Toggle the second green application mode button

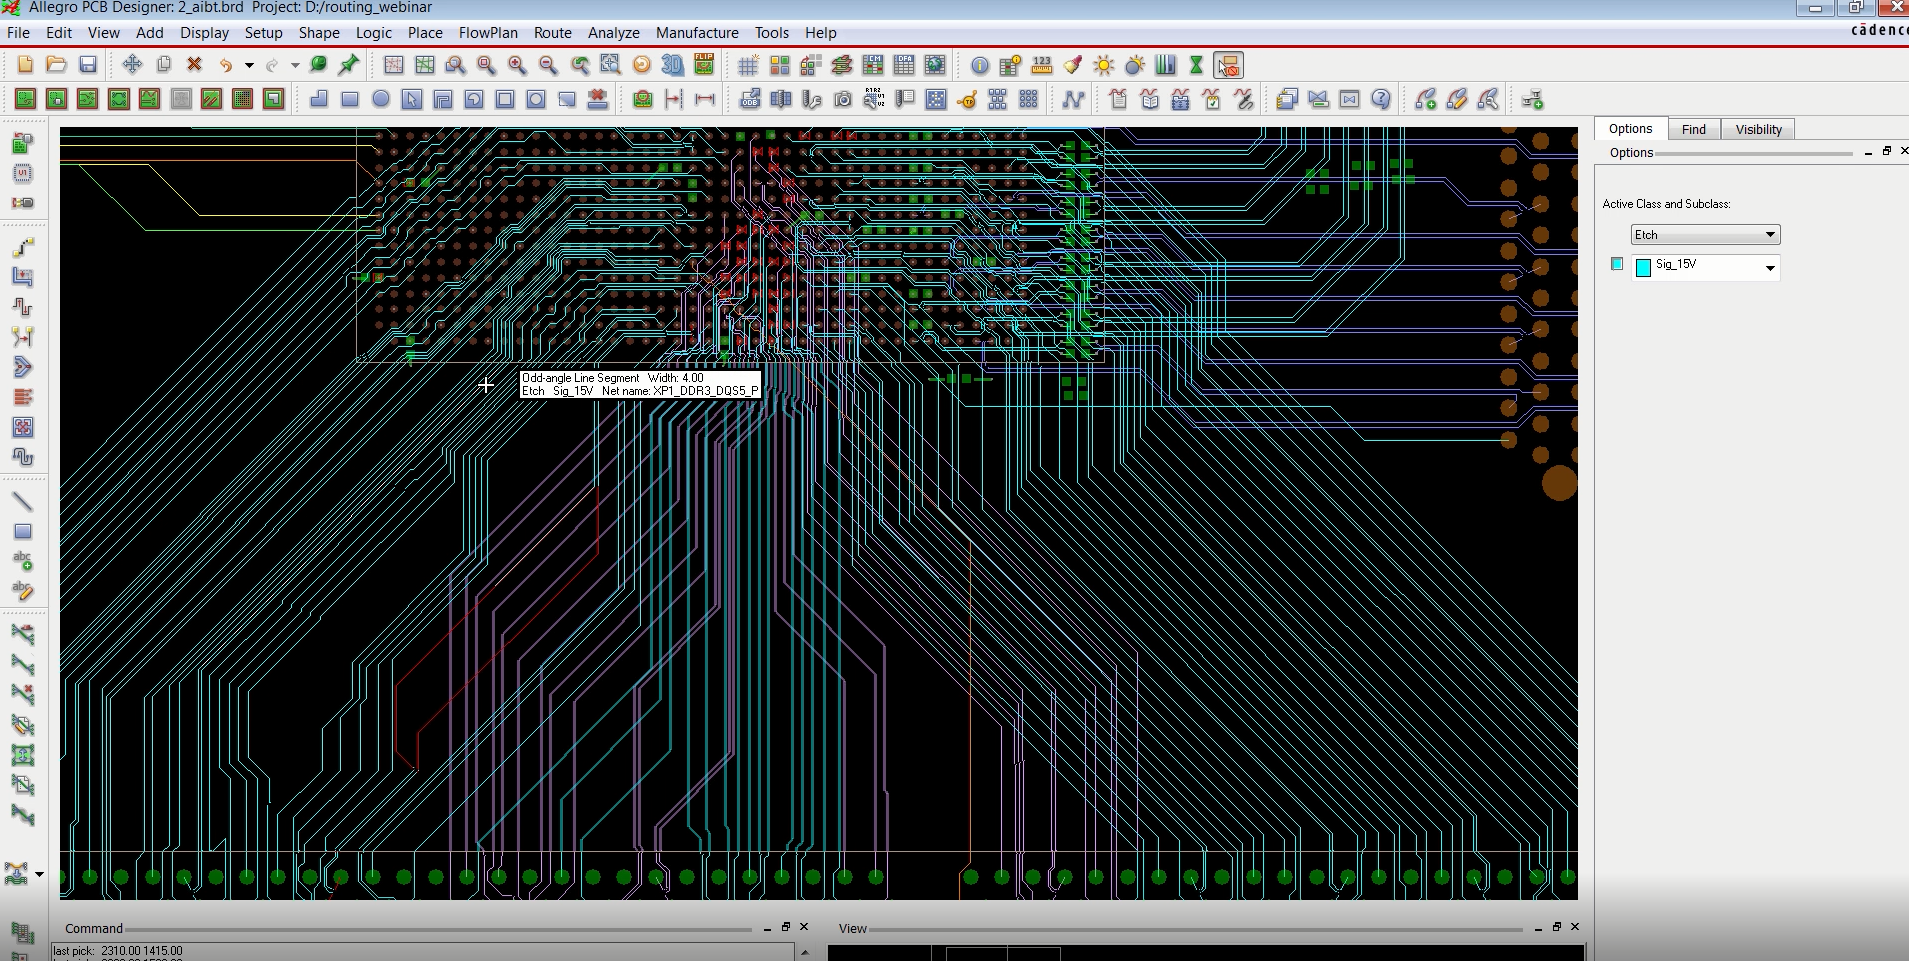[x=56, y=99]
